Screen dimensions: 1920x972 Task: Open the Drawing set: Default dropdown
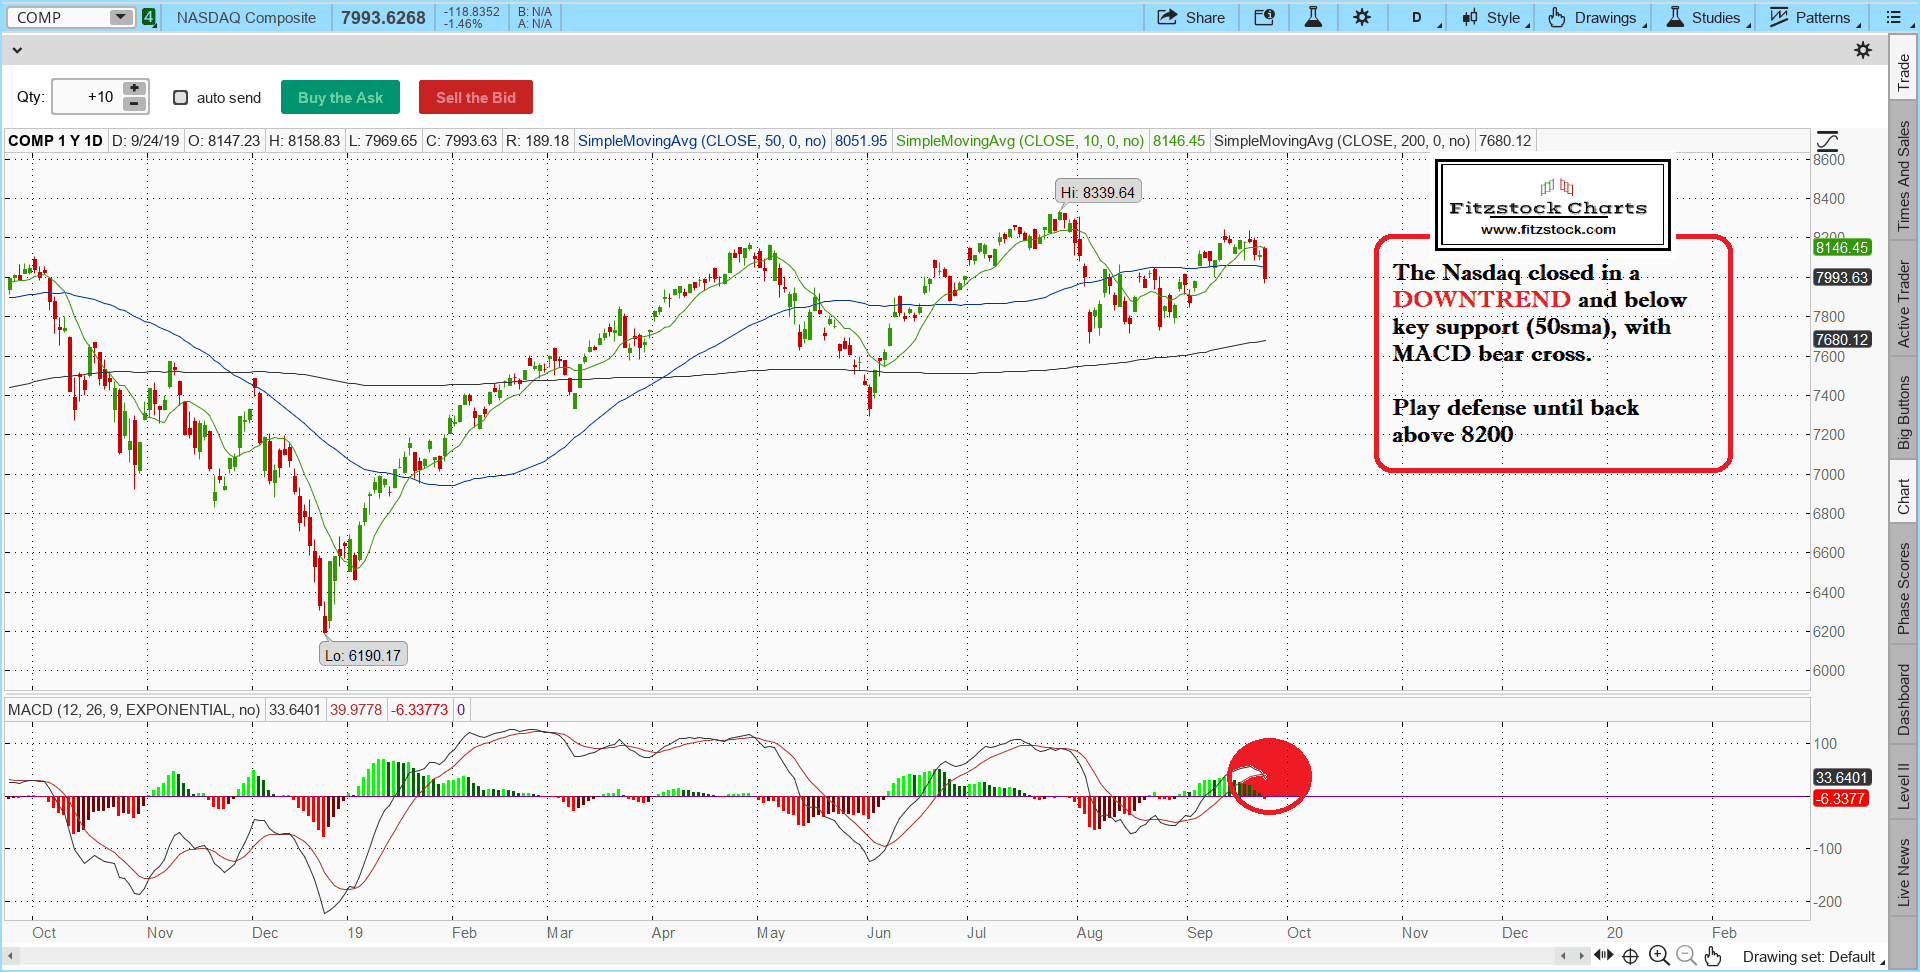(1812, 957)
